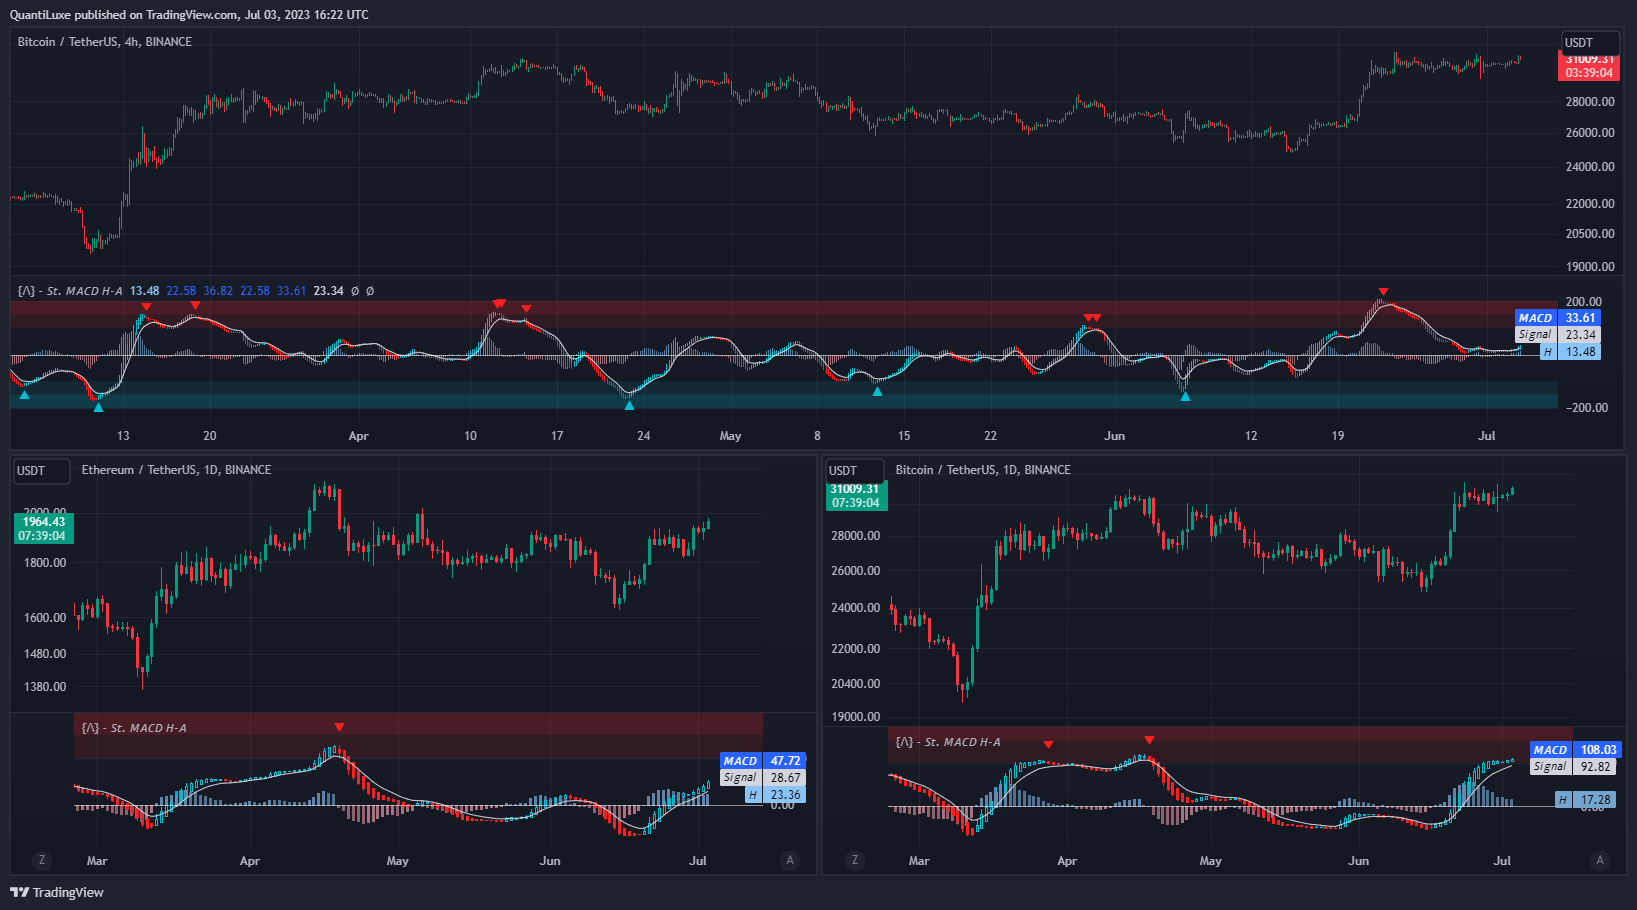Click Z timezone icon in Ethereum chart
Viewport: 1637px width, 910px height.
coord(41,860)
